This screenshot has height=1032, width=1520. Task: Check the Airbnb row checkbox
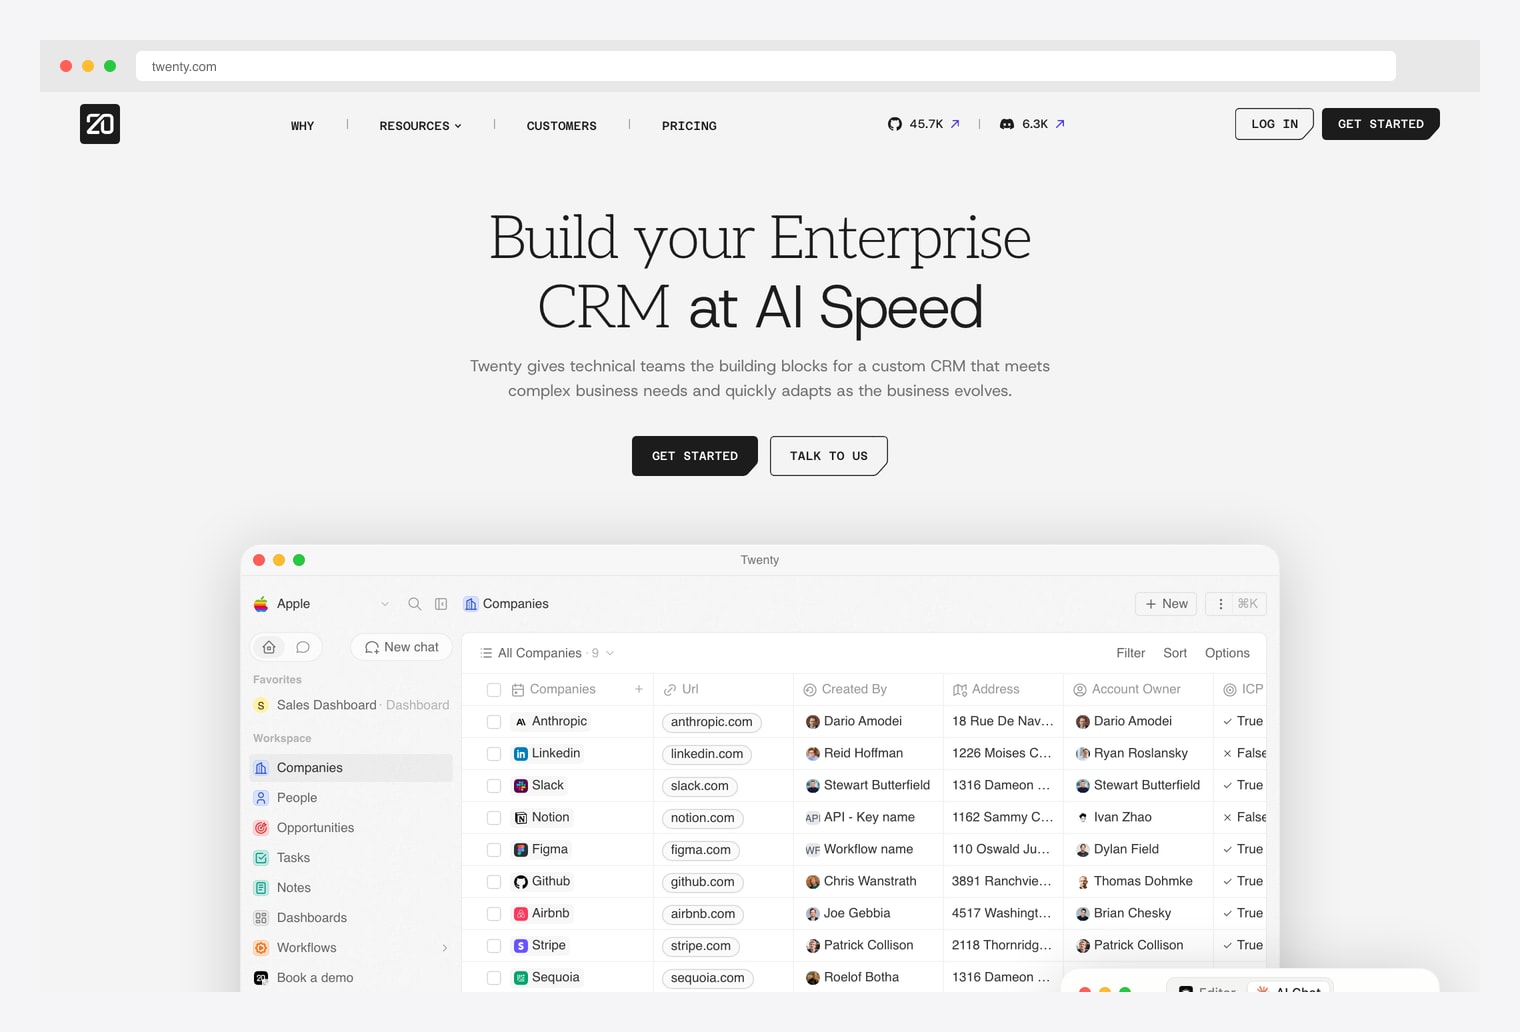[494, 913]
